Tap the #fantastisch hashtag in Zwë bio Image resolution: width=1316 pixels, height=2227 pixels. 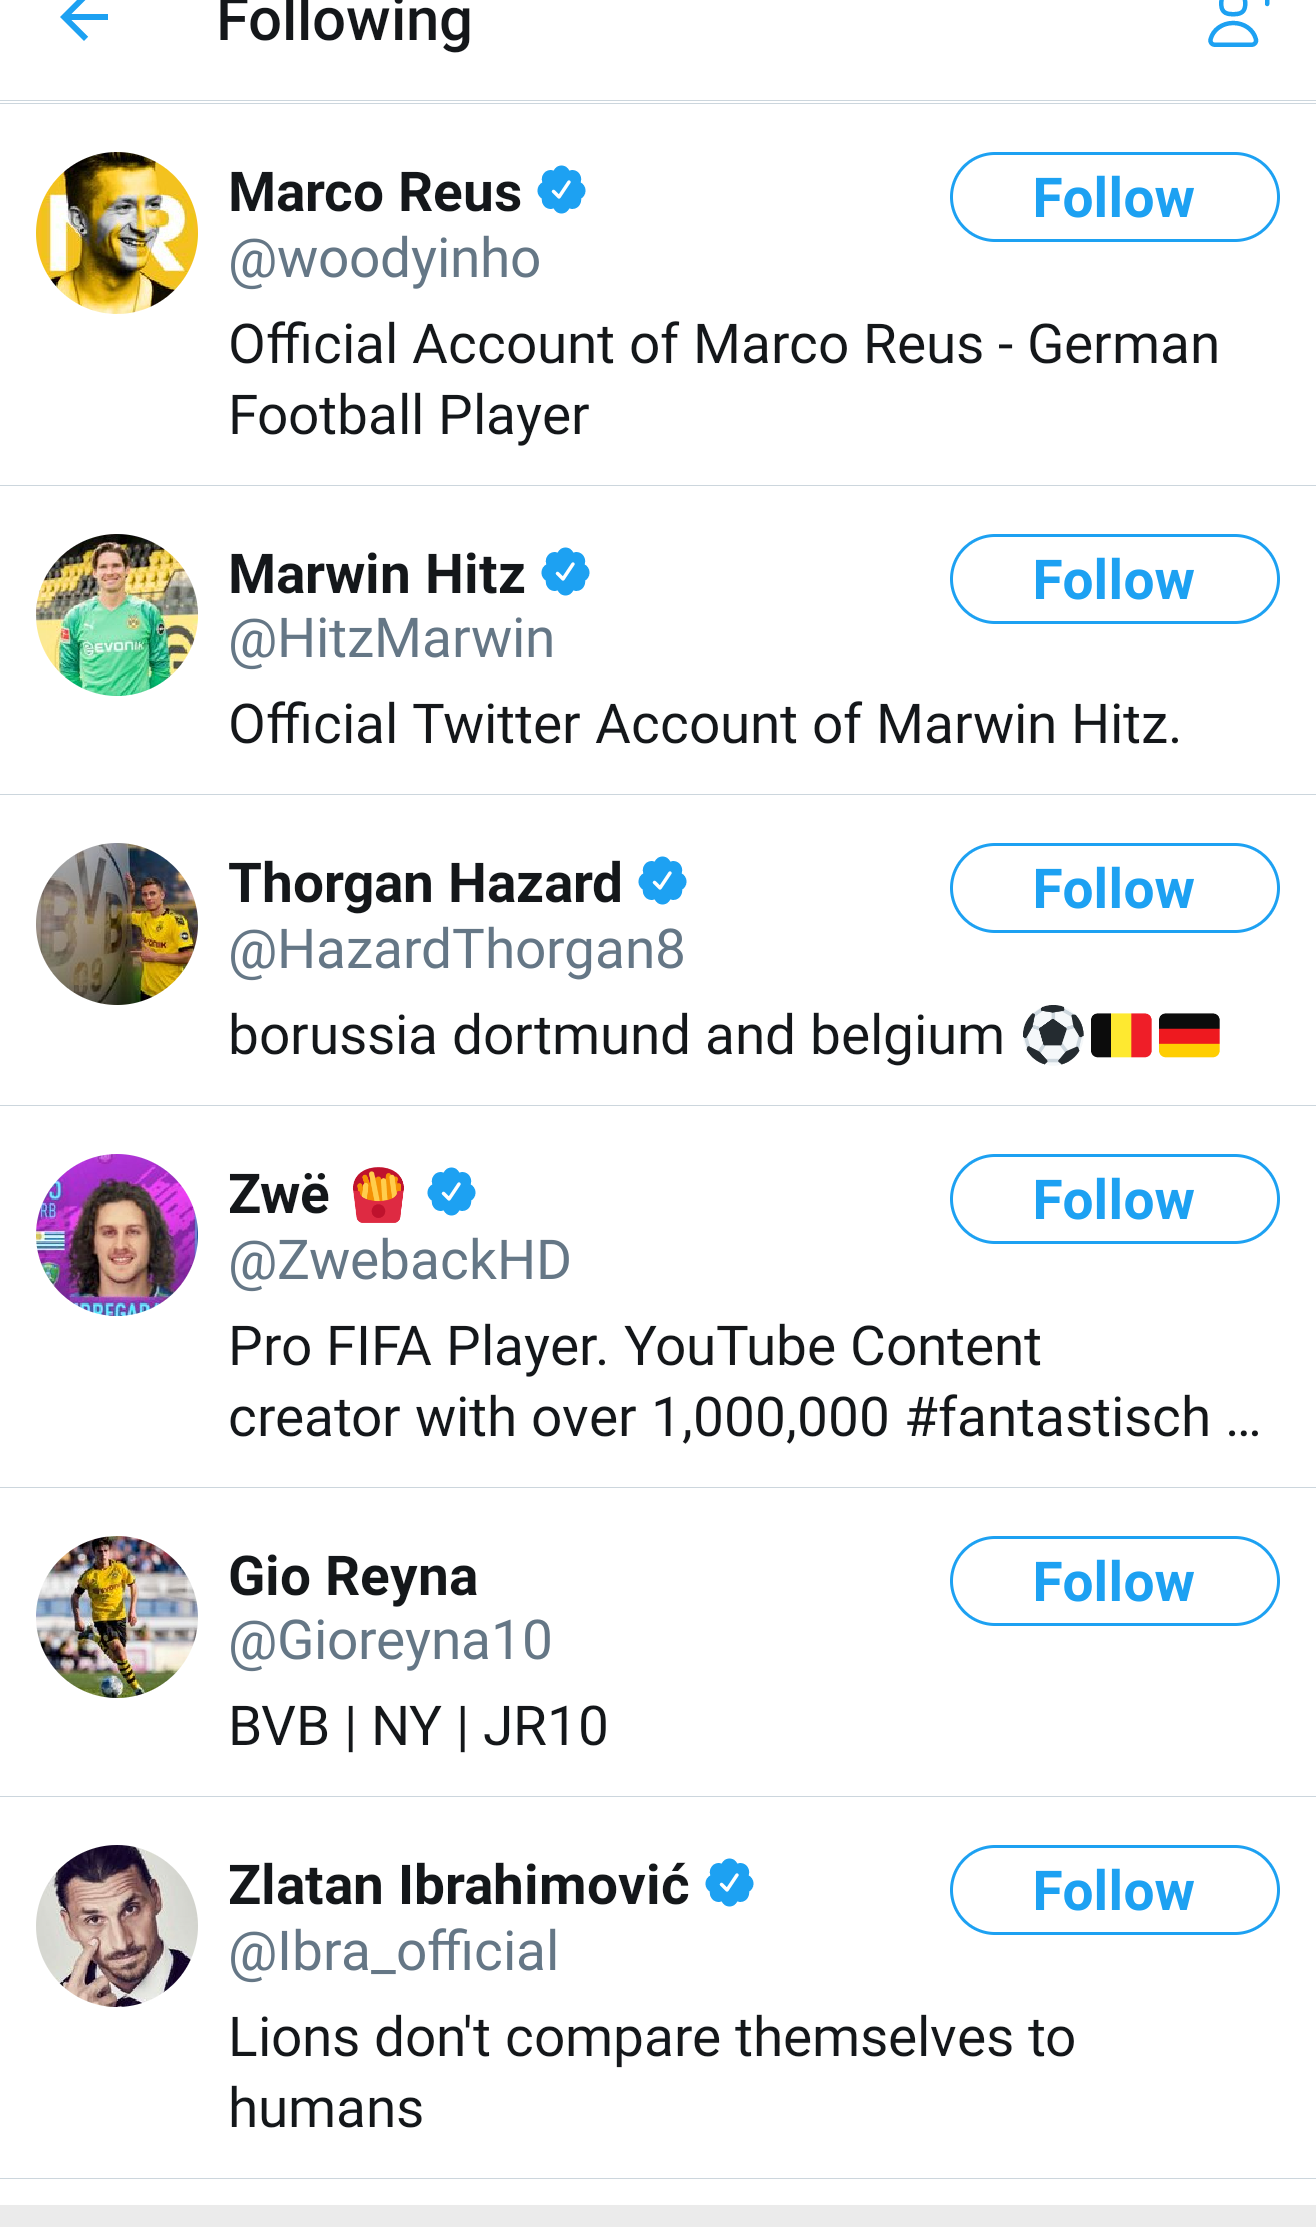(1058, 1417)
